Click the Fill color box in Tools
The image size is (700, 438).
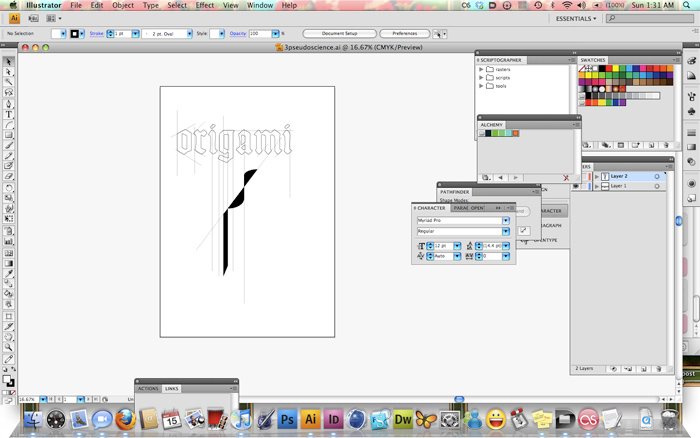6,380
